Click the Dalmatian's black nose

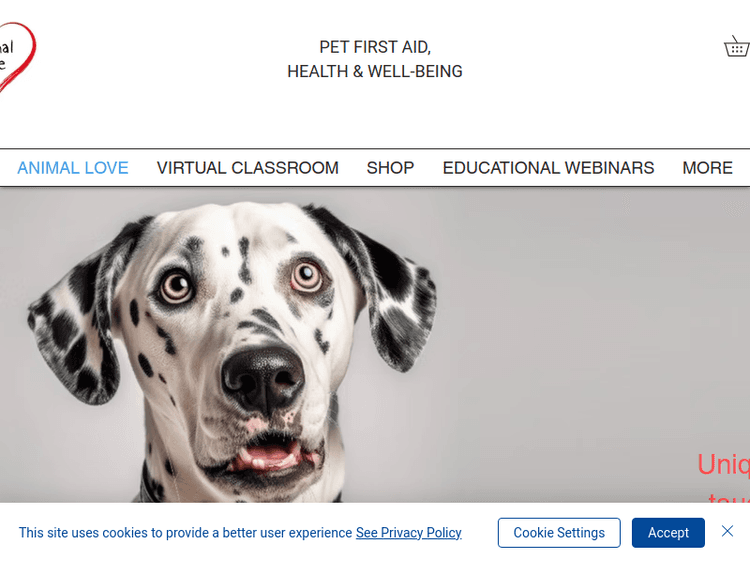coord(263,378)
